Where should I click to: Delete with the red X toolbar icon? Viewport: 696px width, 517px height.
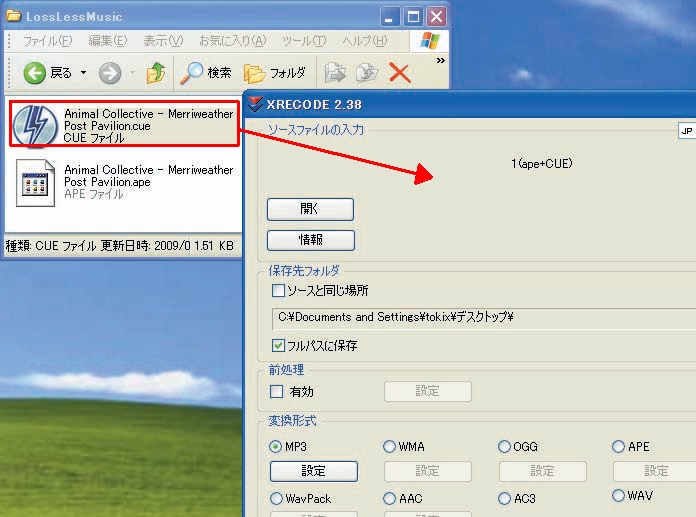(399, 73)
